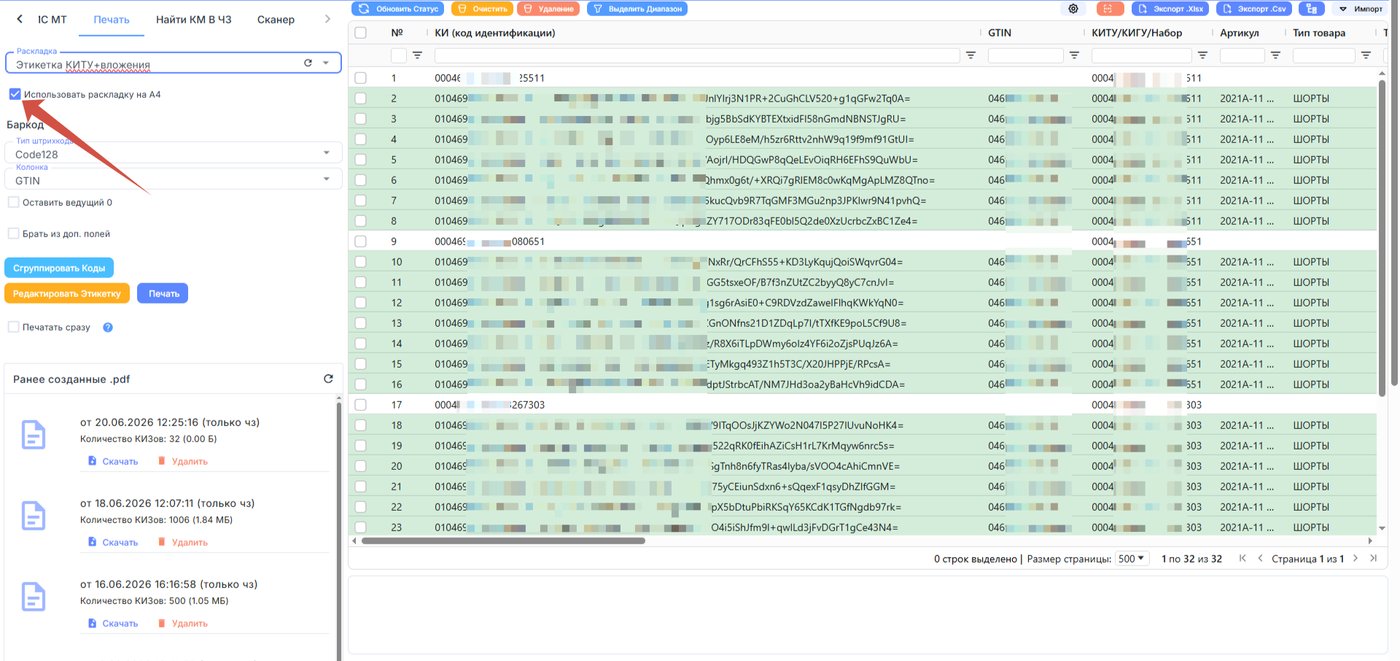Image resolution: width=1400 pixels, height=661 pixels.
Task: Click the tree structure icon button
Action: click(x=1311, y=8)
